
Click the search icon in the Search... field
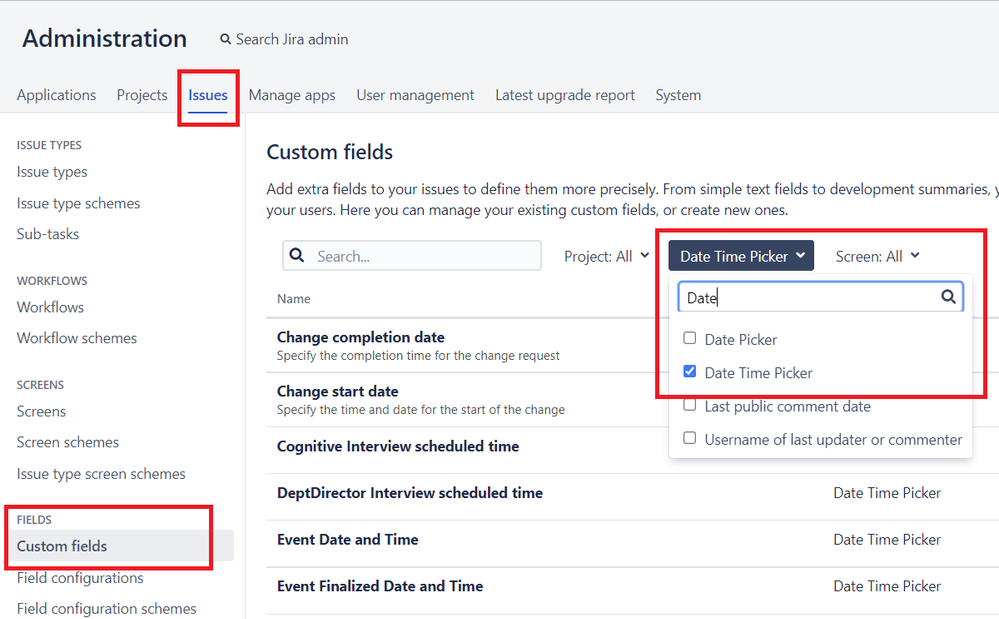[297, 255]
